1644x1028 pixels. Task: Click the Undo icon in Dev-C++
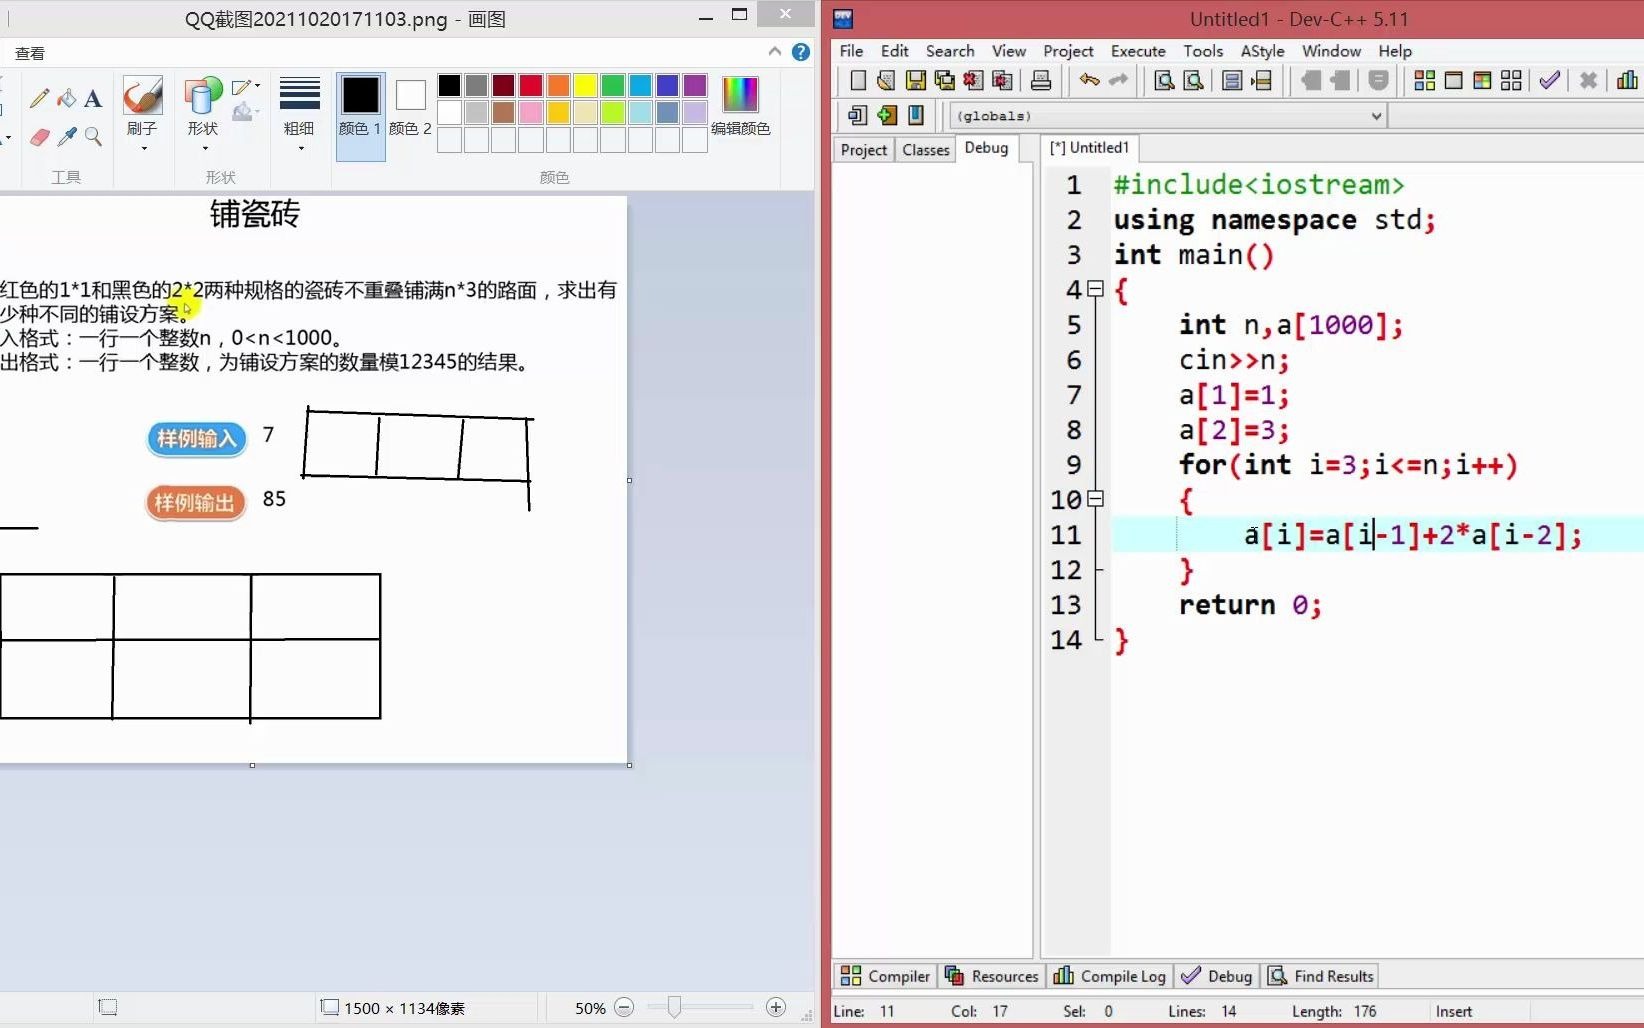click(1089, 80)
